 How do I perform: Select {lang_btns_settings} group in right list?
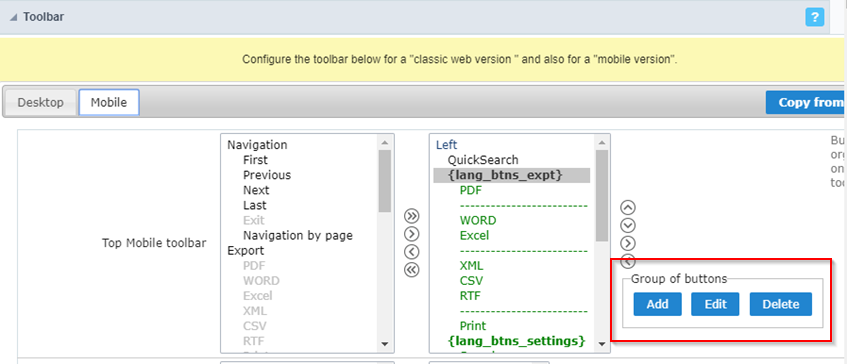click(517, 341)
